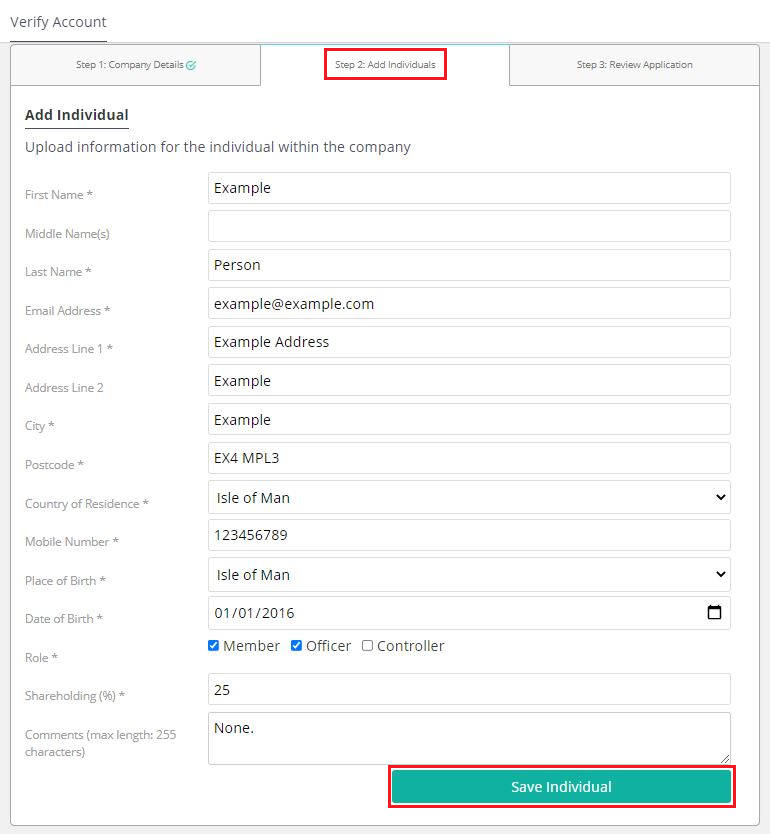Grab the Comments textarea resize handle

pyautogui.click(x=725, y=759)
